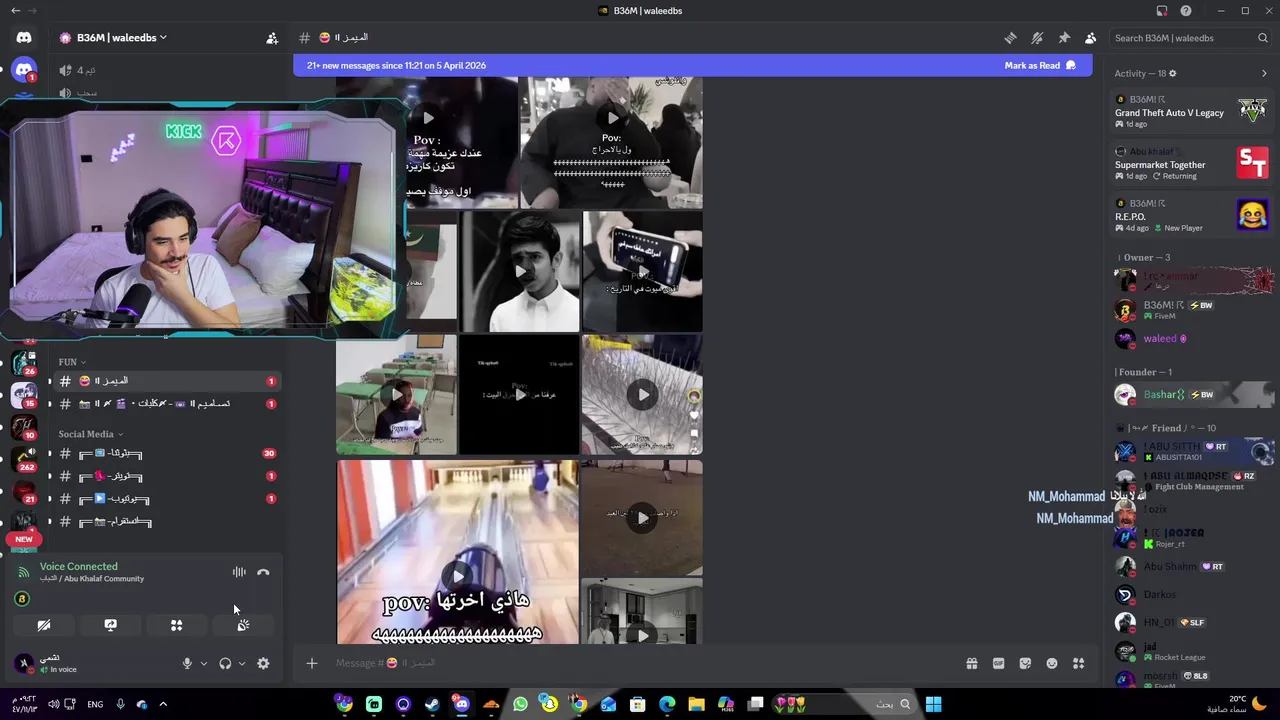Click server icon with 26 badge
The height and width of the screenshot is (720, 1280).
point(24,364)
